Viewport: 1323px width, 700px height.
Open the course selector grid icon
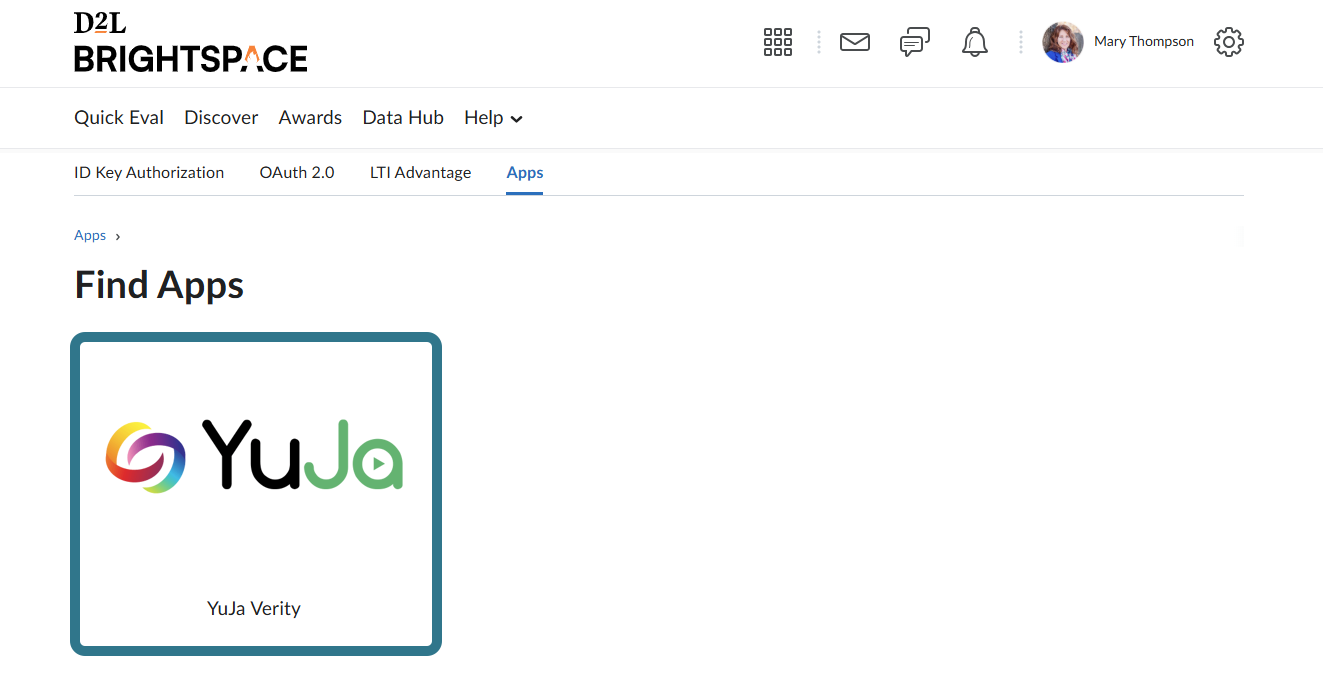777,42
